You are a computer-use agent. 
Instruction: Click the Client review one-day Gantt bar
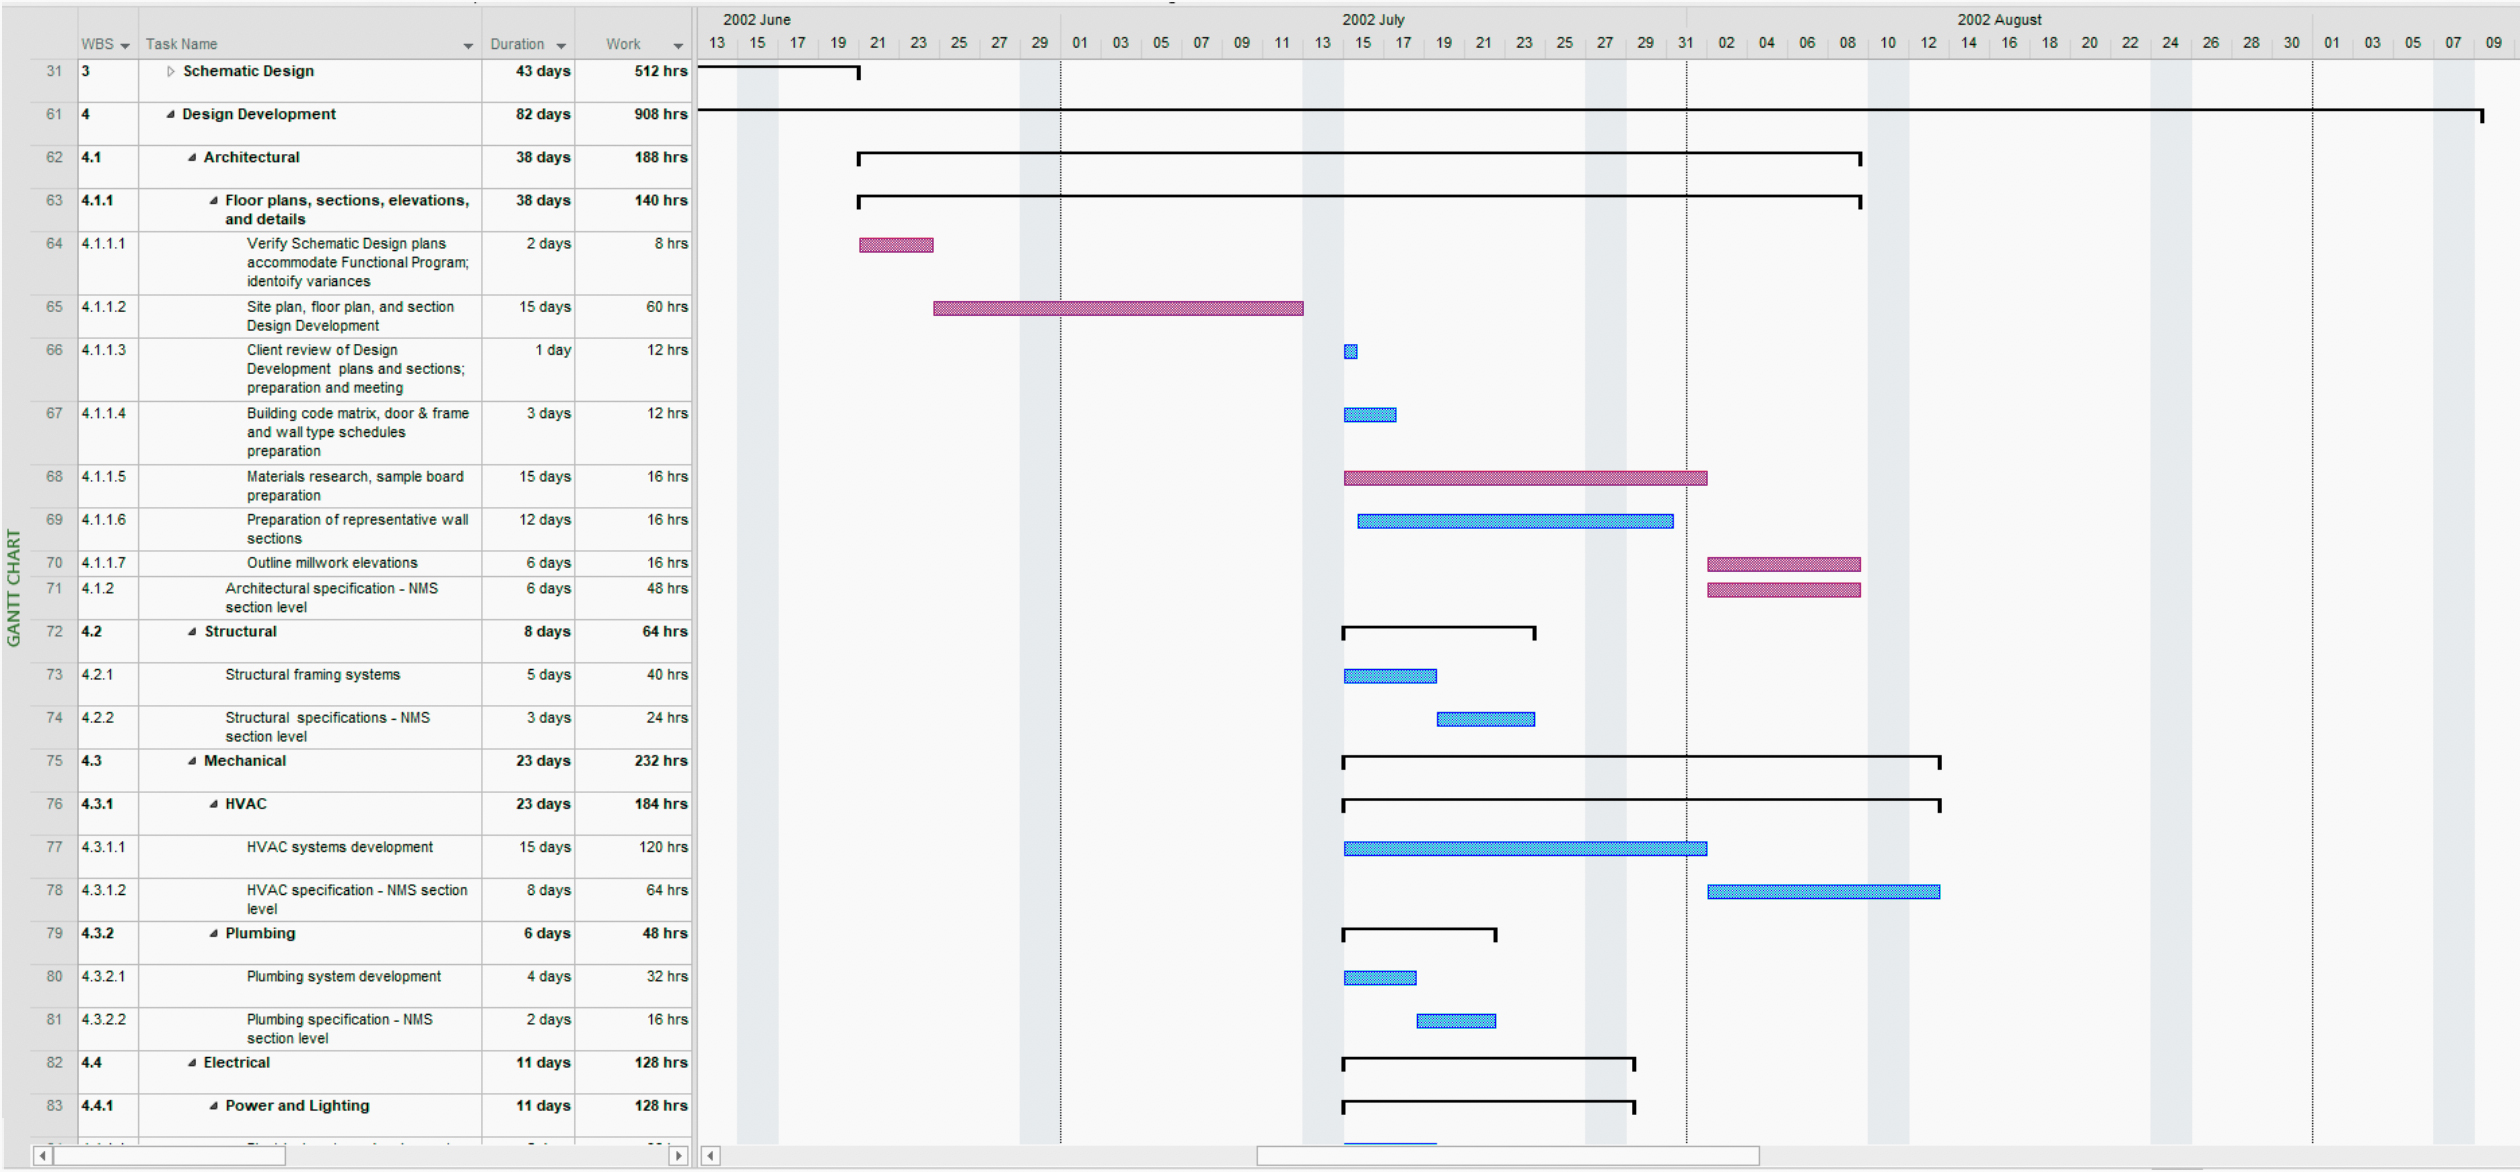pos(1350,352)
